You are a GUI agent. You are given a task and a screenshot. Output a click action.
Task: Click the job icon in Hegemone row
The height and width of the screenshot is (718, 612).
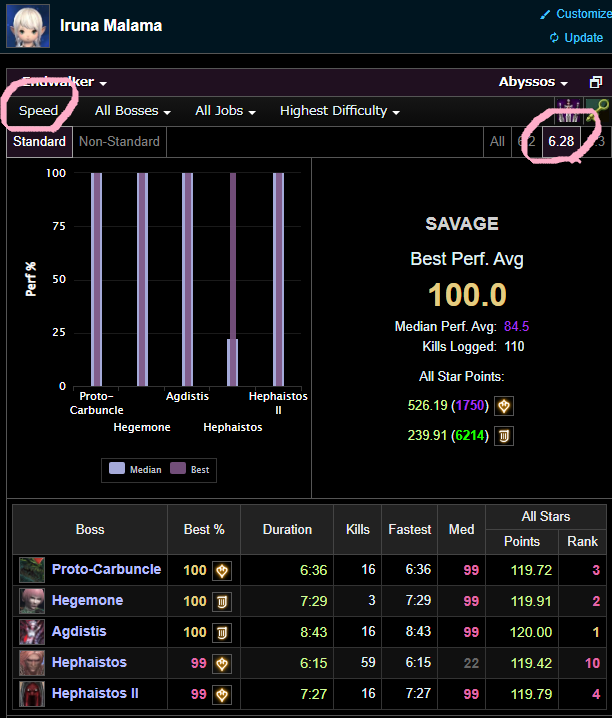coord(222,602)
